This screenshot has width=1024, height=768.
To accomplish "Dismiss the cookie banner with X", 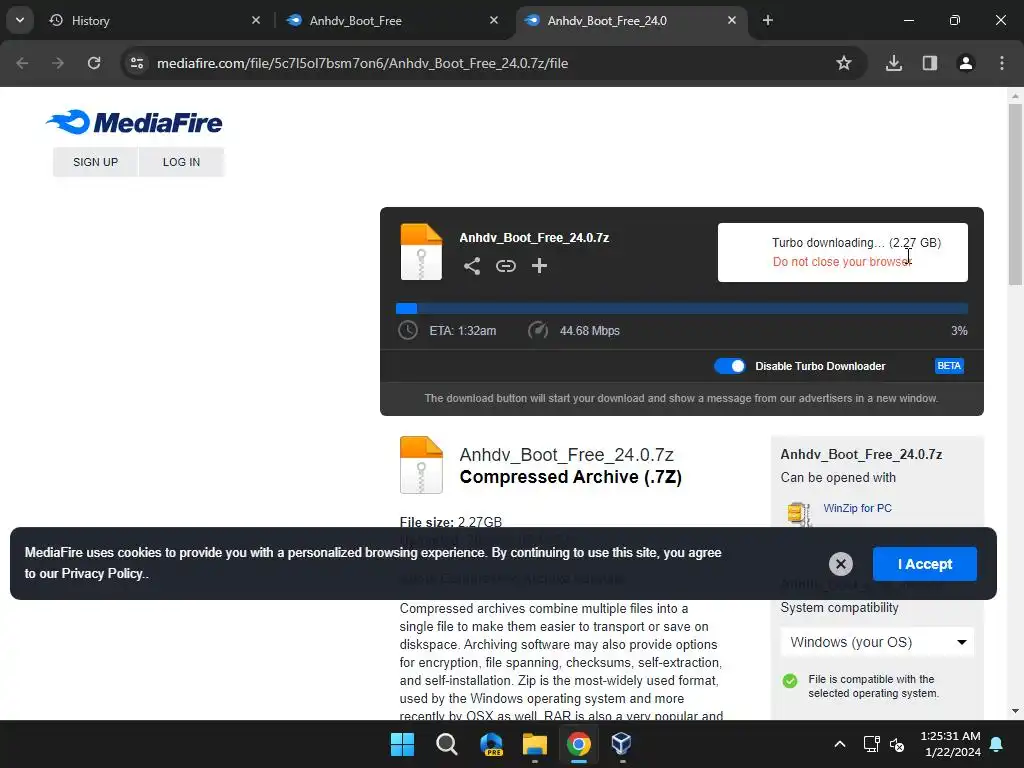I will pyautogui.click(x=841, y=564).
